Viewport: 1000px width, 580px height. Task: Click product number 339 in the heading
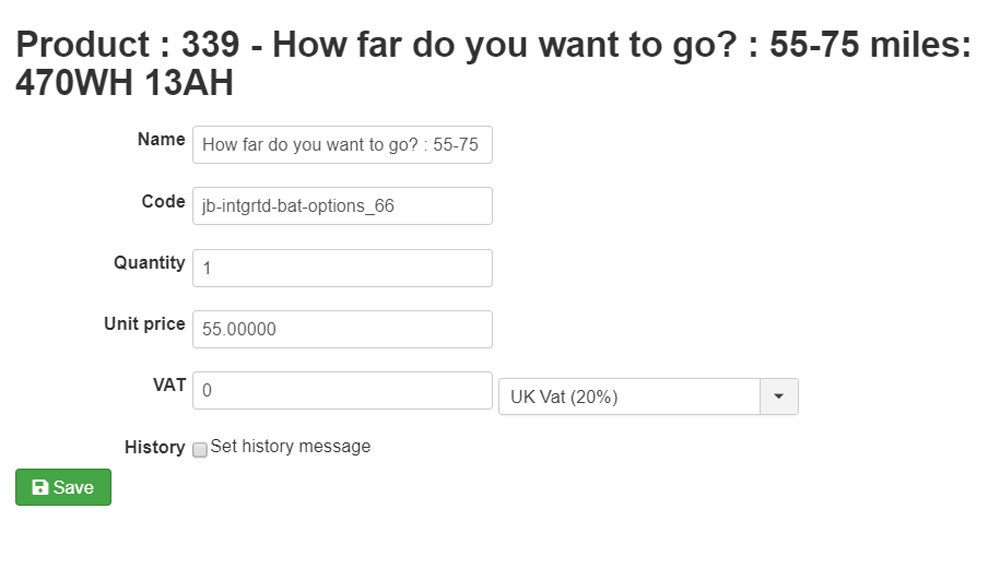tap(208, 45)
